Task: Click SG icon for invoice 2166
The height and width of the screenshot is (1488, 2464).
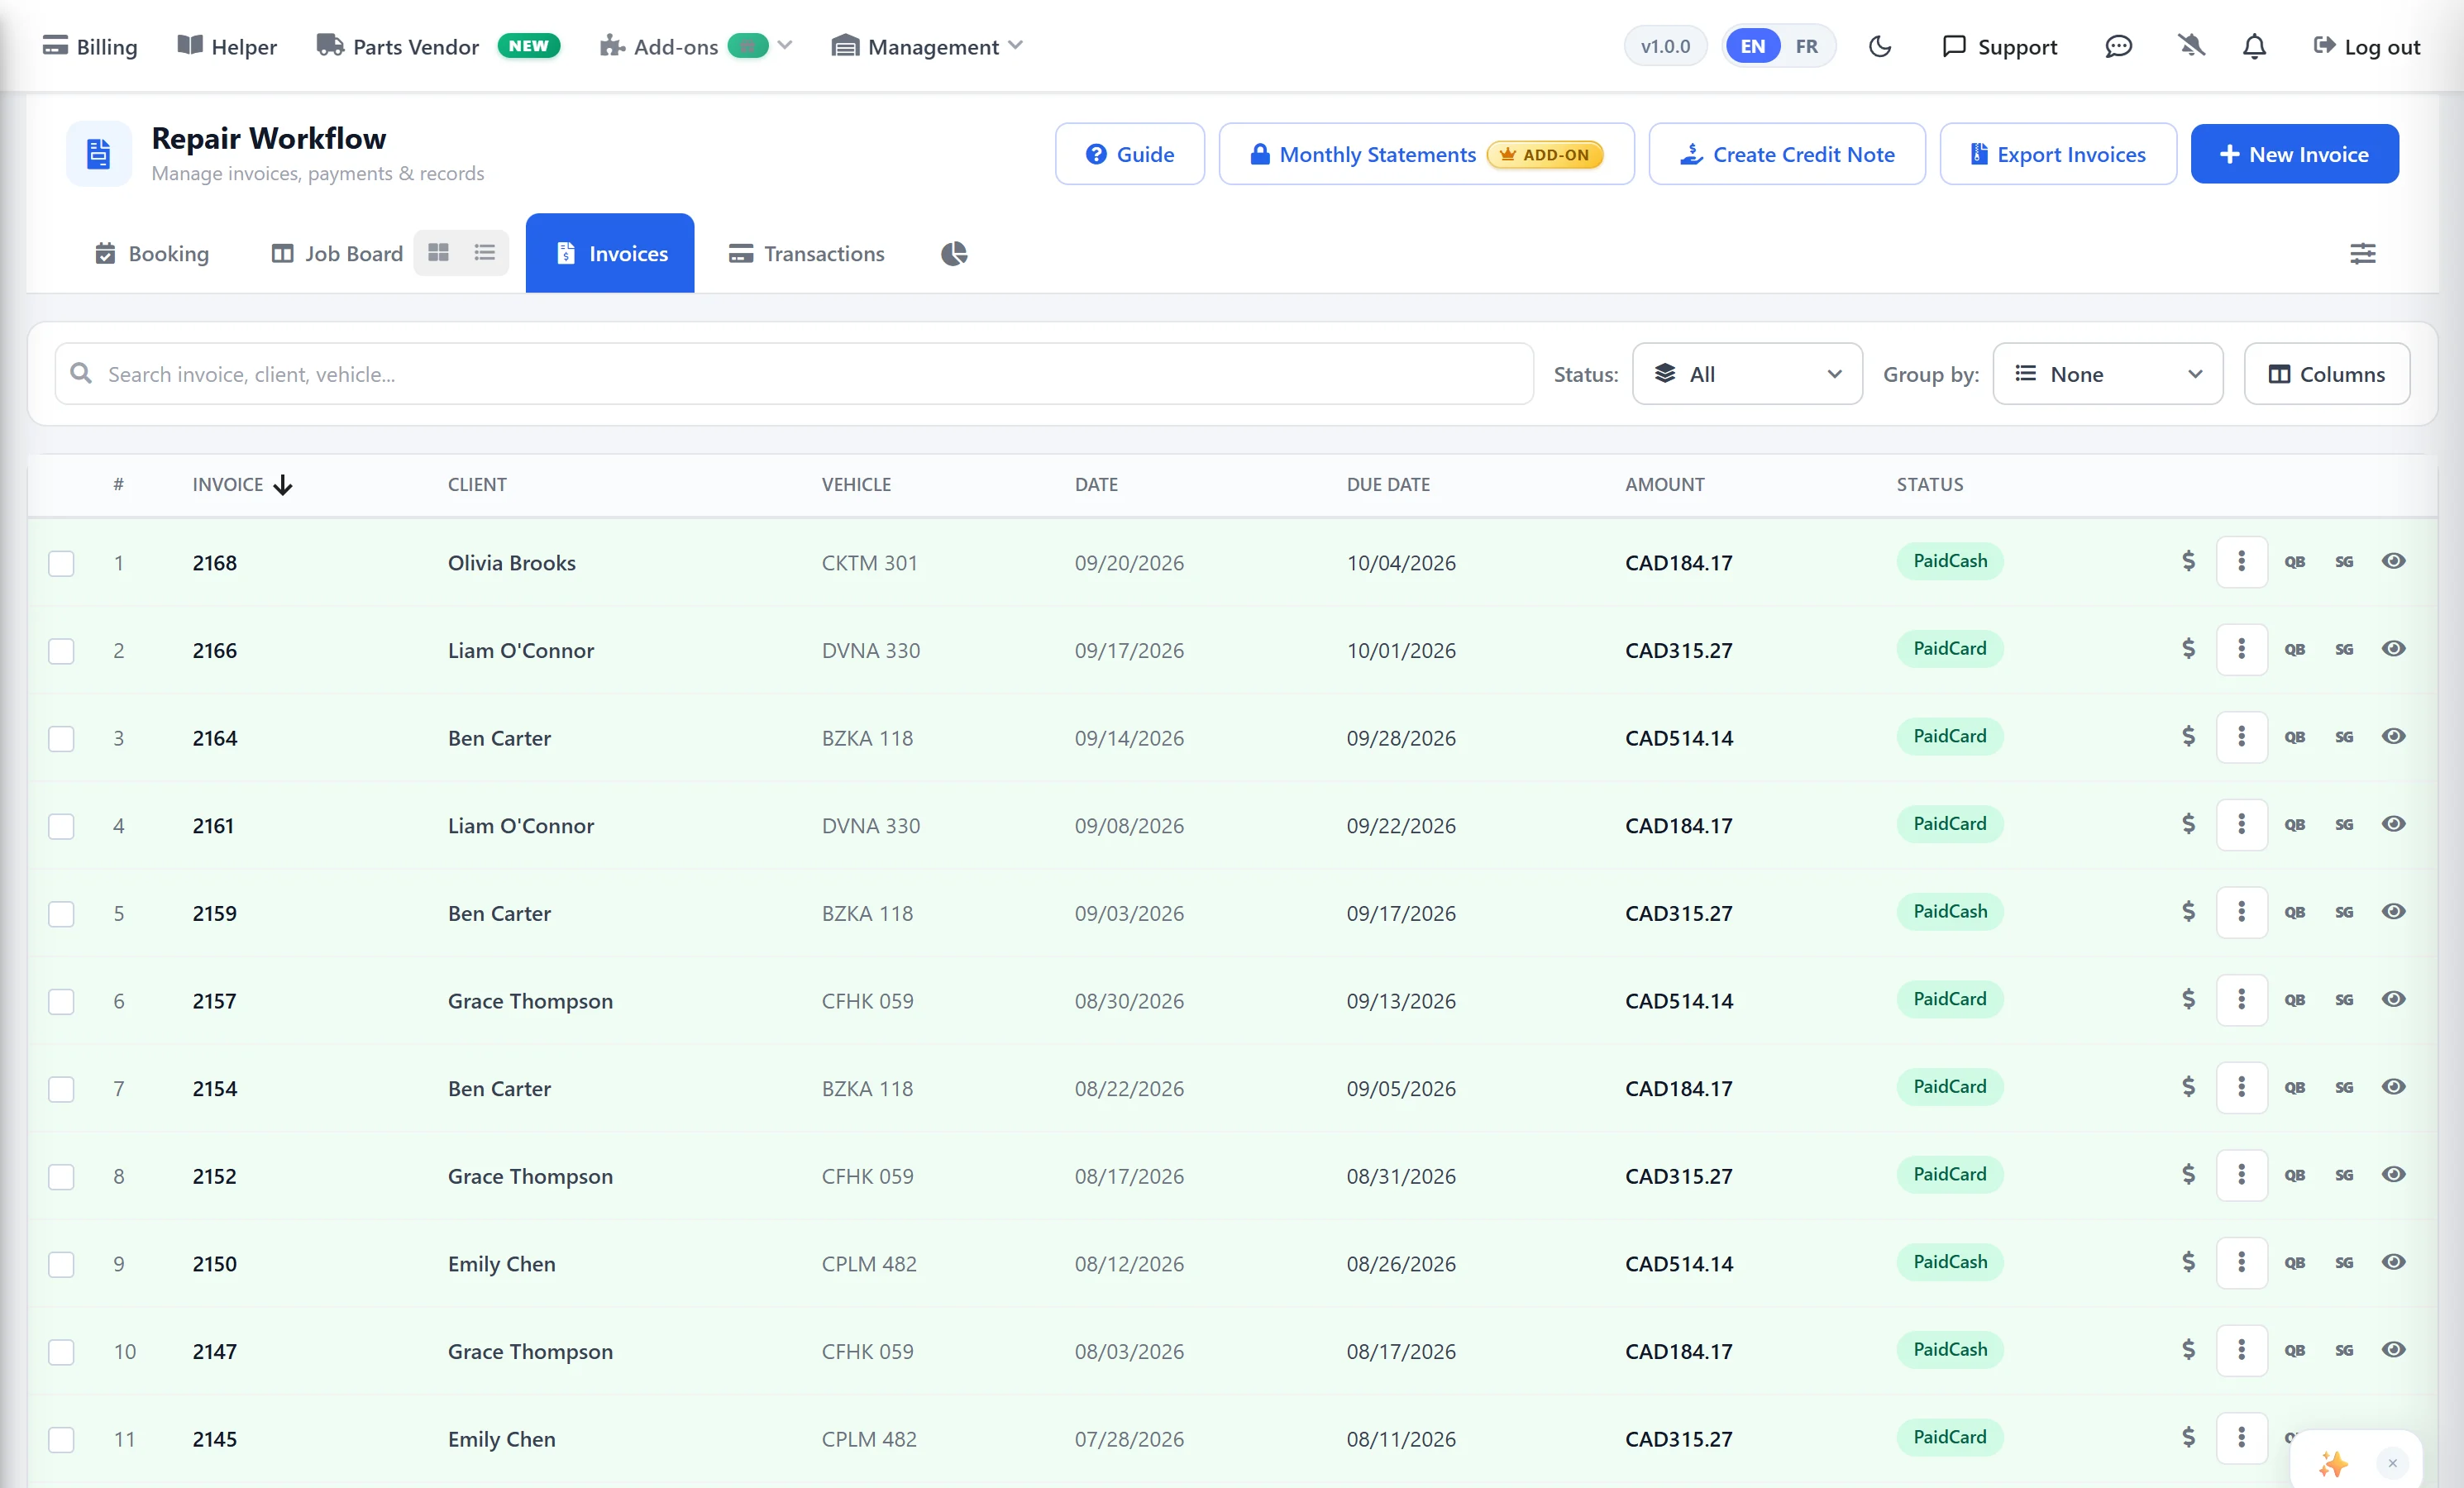Action: (x=2344, y=650)
